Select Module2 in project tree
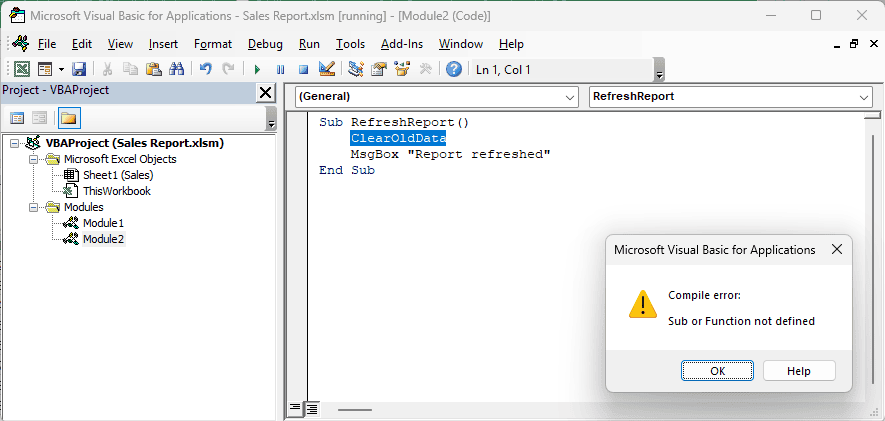 [x=103, y=239]
